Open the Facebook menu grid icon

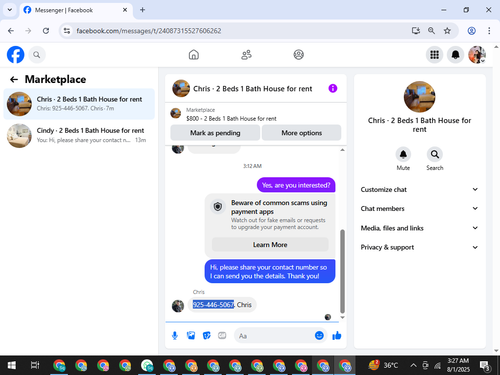[x=434, y=55]
